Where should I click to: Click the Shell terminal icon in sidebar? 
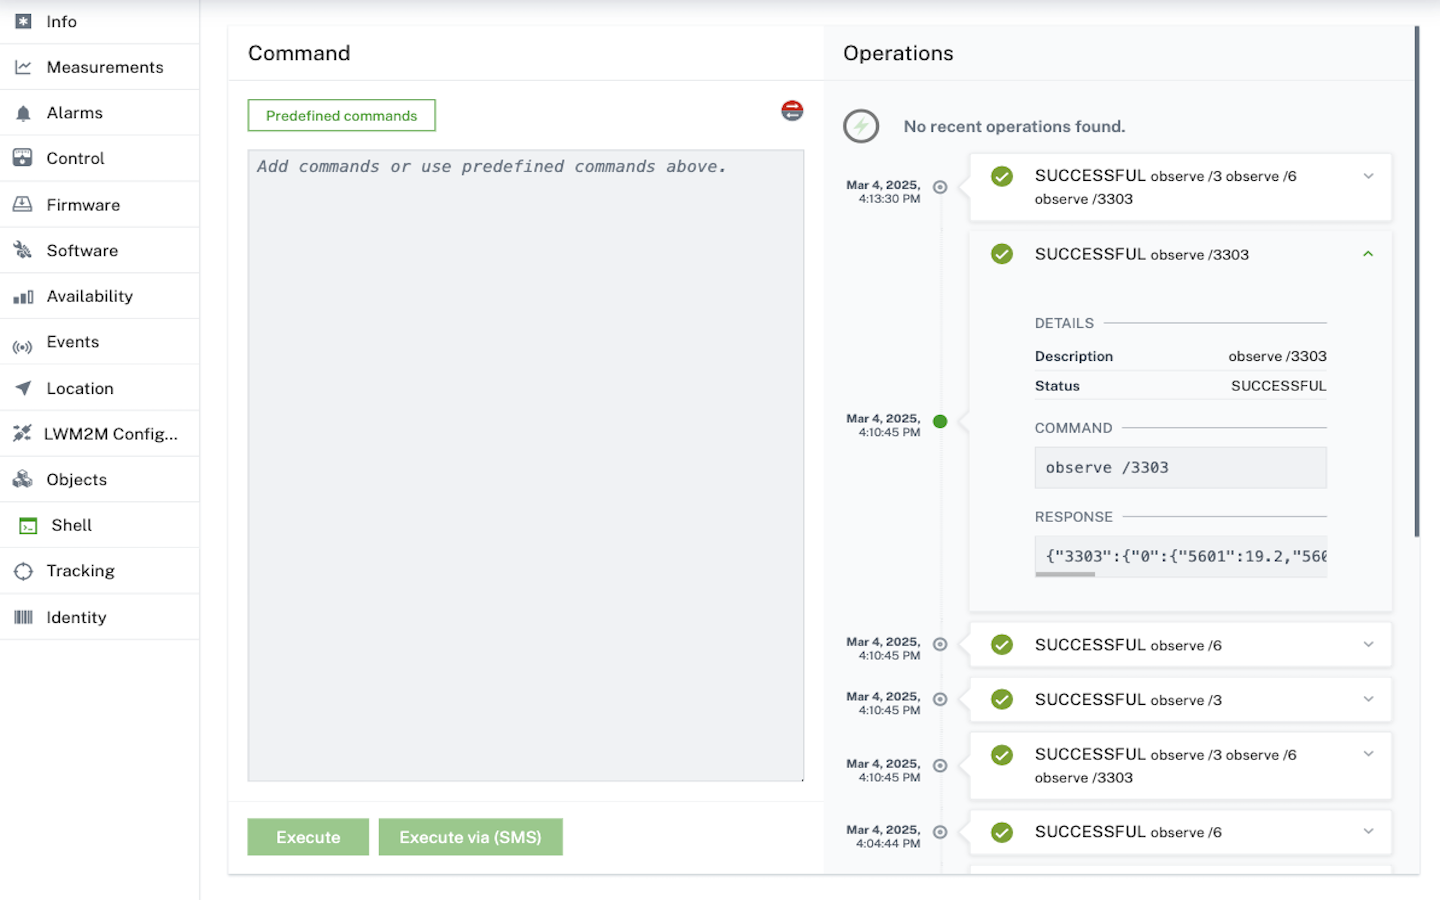pos(28,526)
